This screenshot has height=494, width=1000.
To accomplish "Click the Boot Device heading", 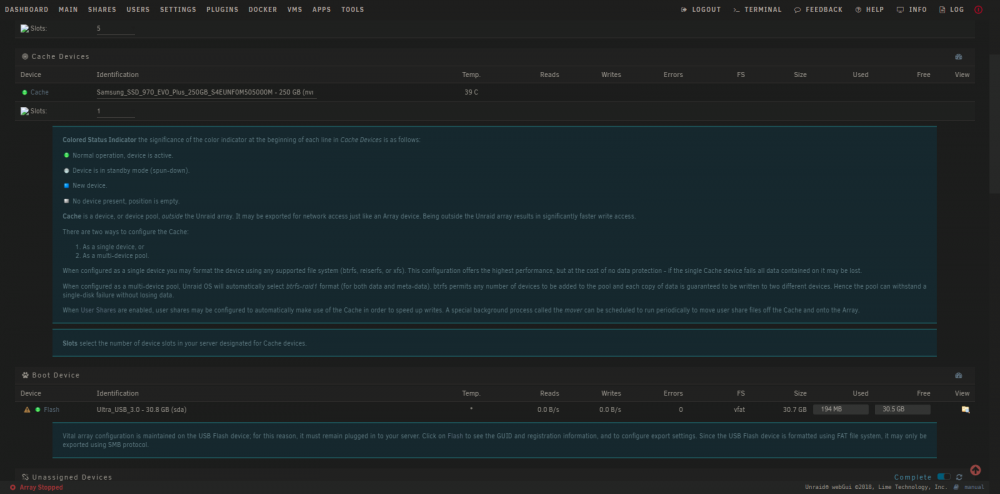I will pos(56,375).
